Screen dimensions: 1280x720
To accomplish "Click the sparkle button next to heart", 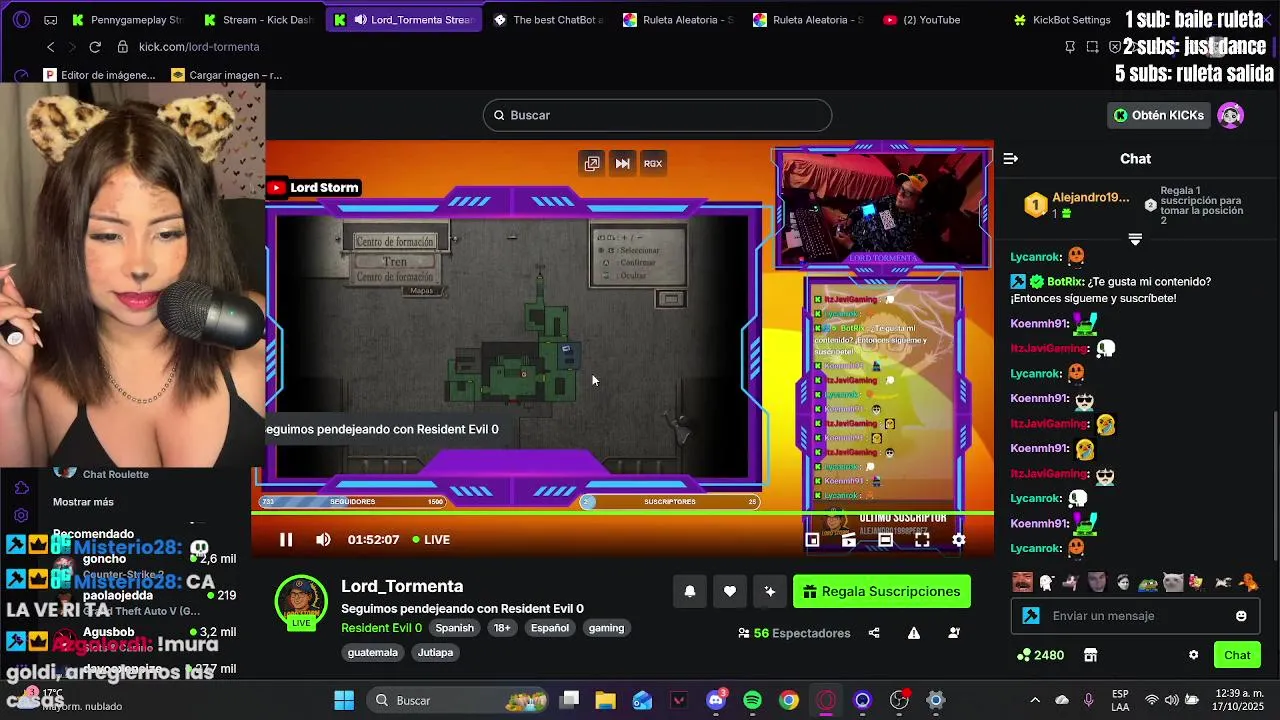I will (770, 591).
